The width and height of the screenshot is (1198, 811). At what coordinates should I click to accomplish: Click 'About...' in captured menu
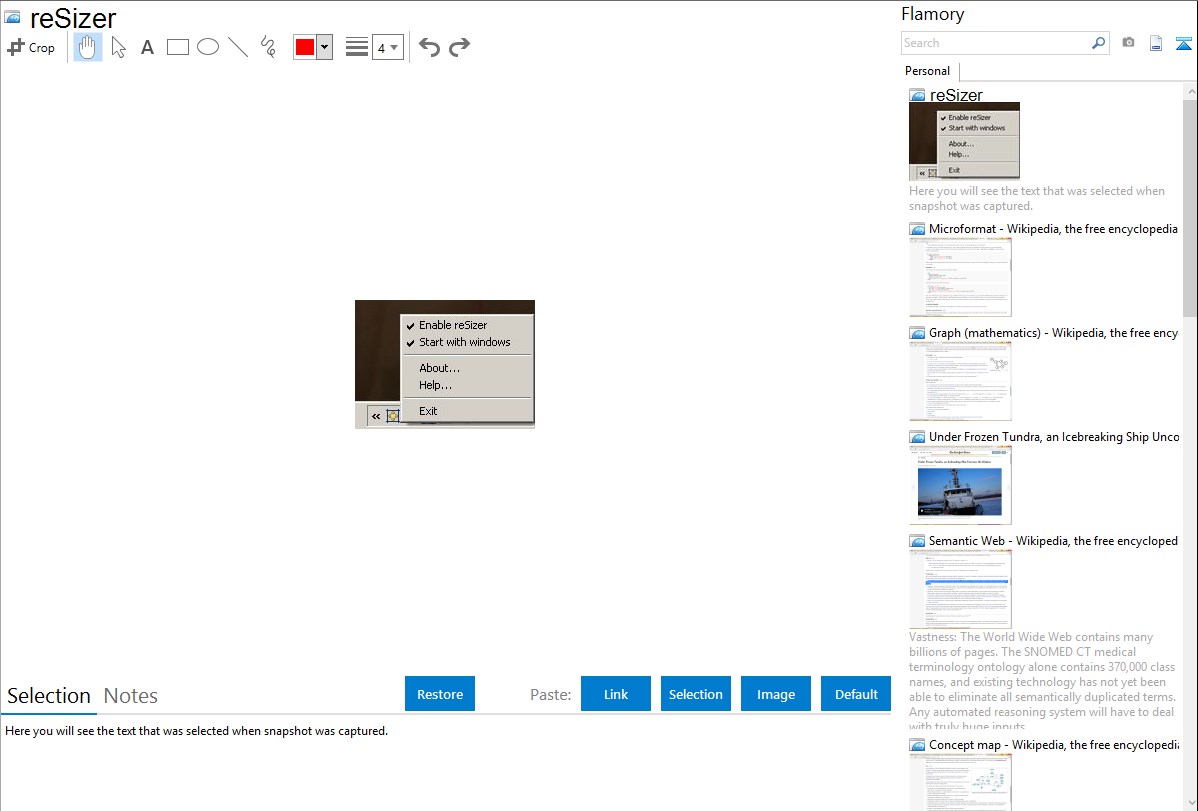pos(439,368)
